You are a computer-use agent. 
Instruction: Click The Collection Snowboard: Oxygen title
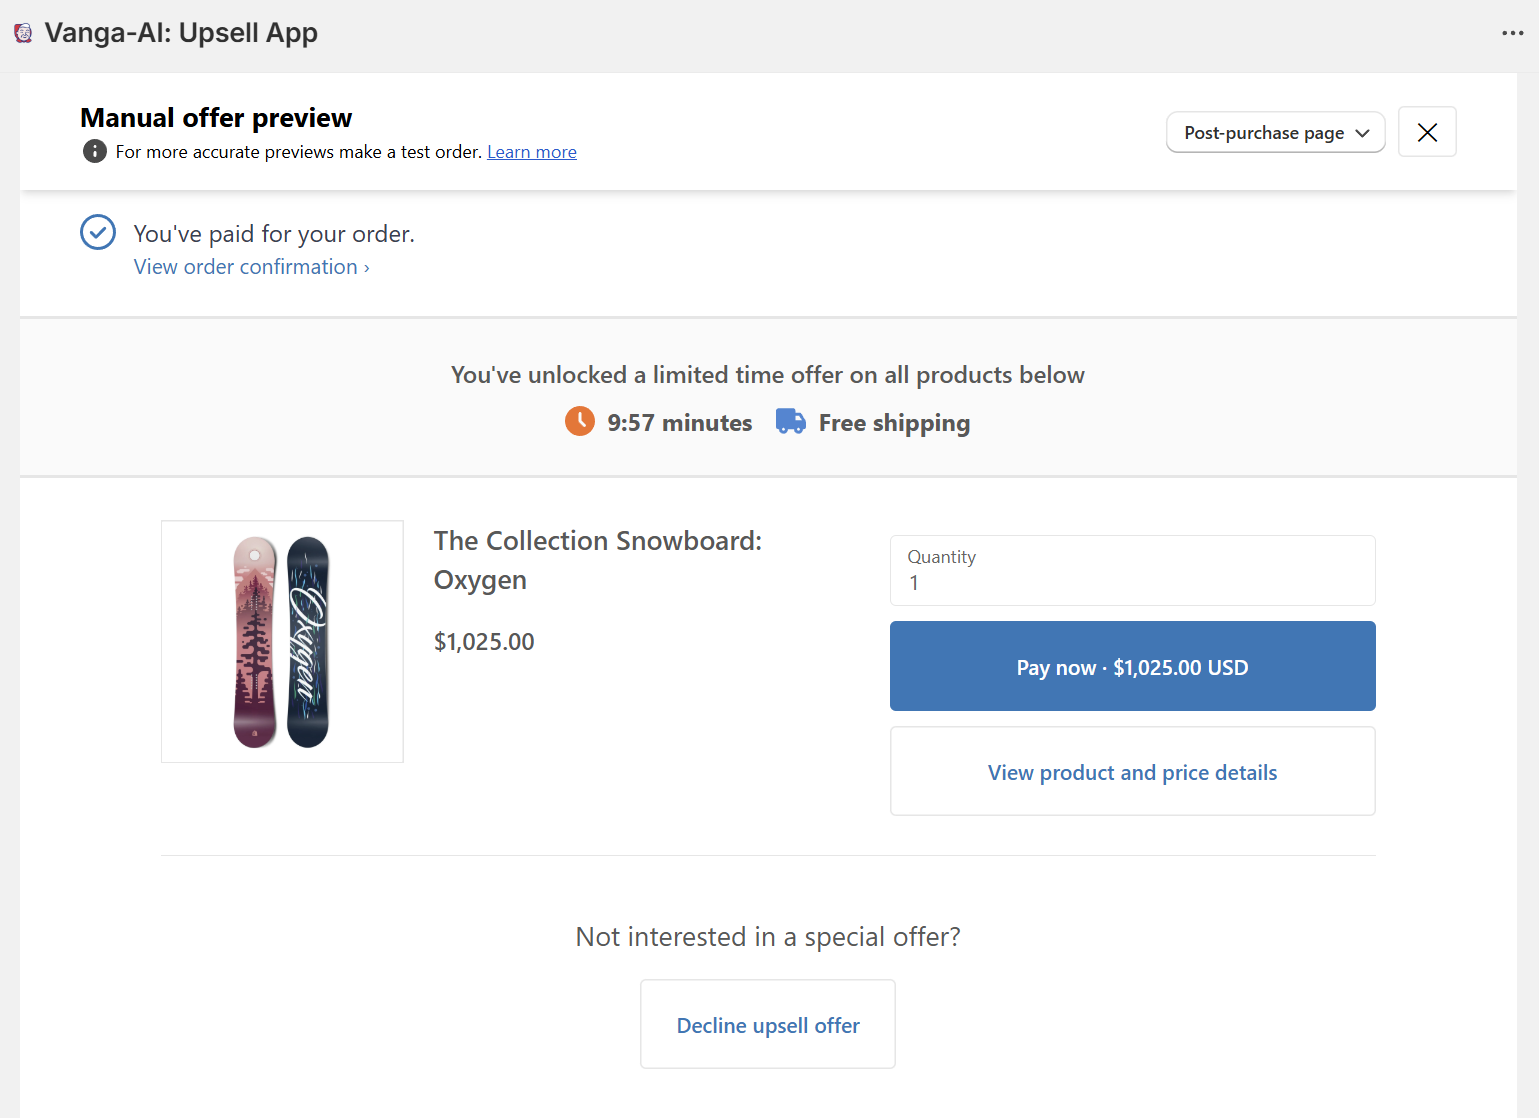(x=597, y=560)
